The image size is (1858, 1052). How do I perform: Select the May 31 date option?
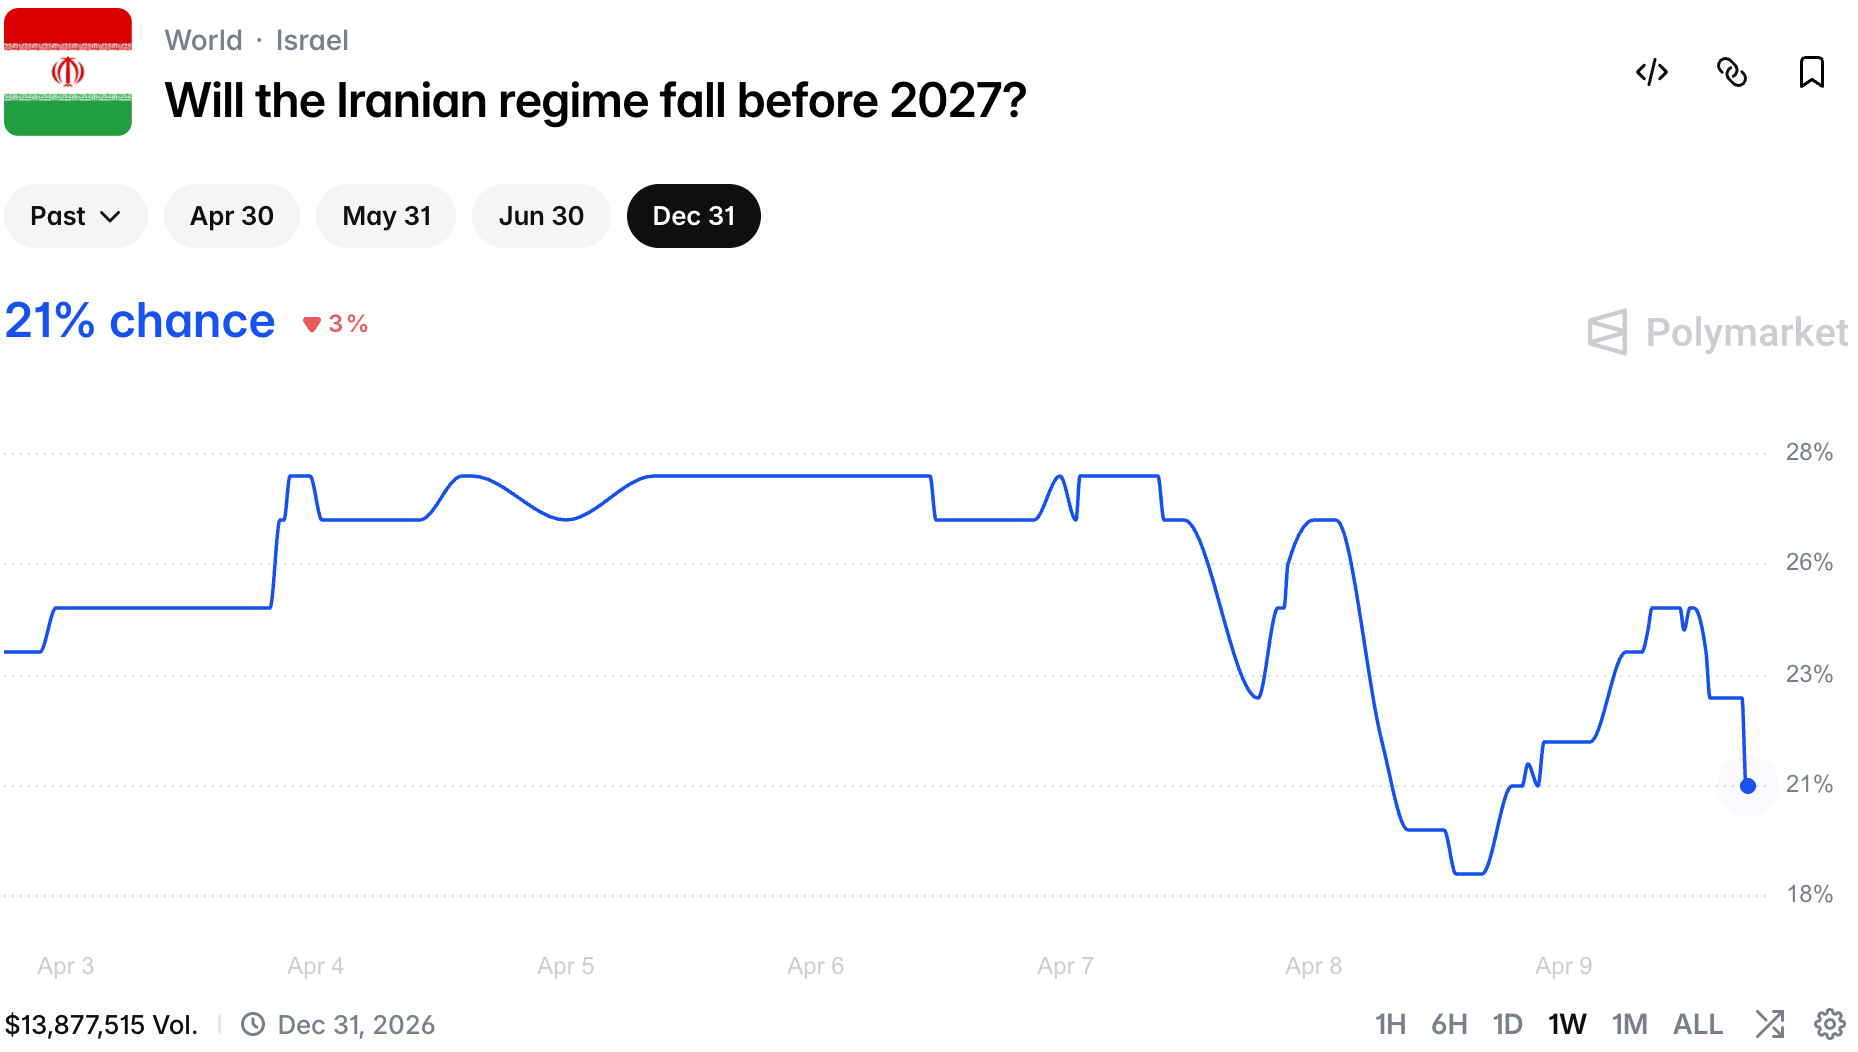[386, 216]
